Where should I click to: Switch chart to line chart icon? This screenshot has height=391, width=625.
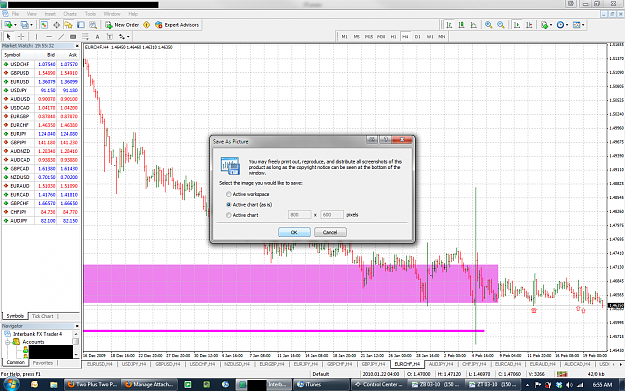click(x=474, y=25)
